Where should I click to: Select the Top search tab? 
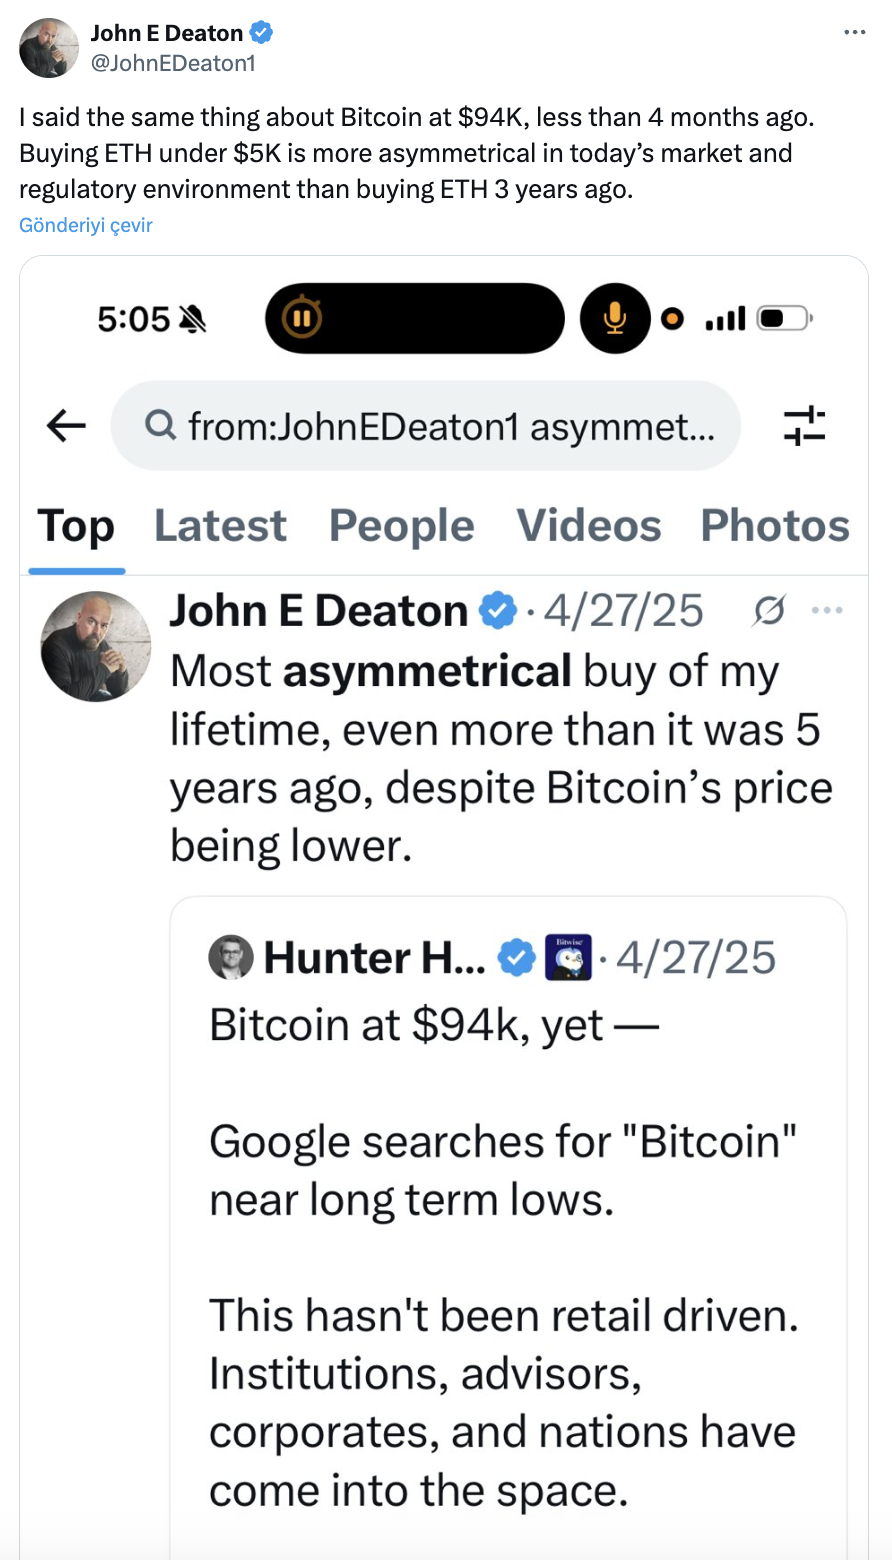point(76,526)
